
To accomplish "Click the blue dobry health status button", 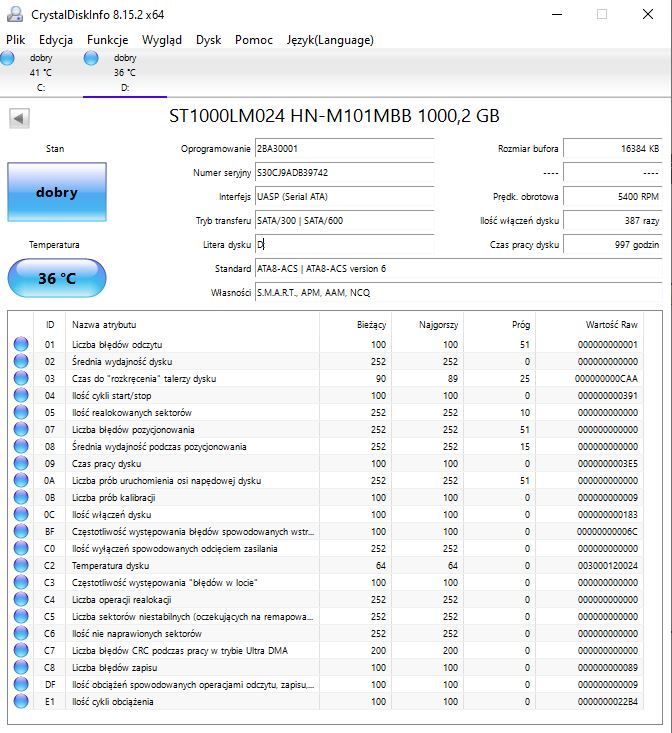I will click(57, 192).
